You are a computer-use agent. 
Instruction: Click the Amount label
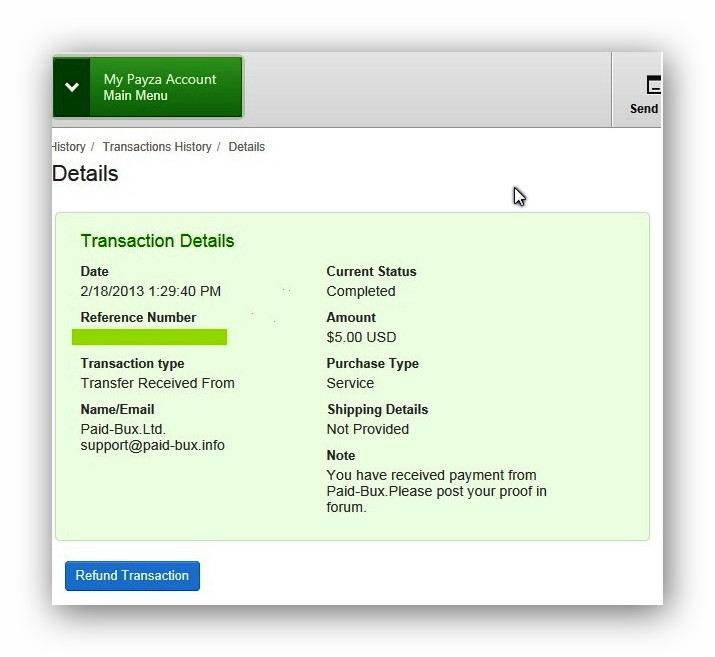tap(351, 317)
